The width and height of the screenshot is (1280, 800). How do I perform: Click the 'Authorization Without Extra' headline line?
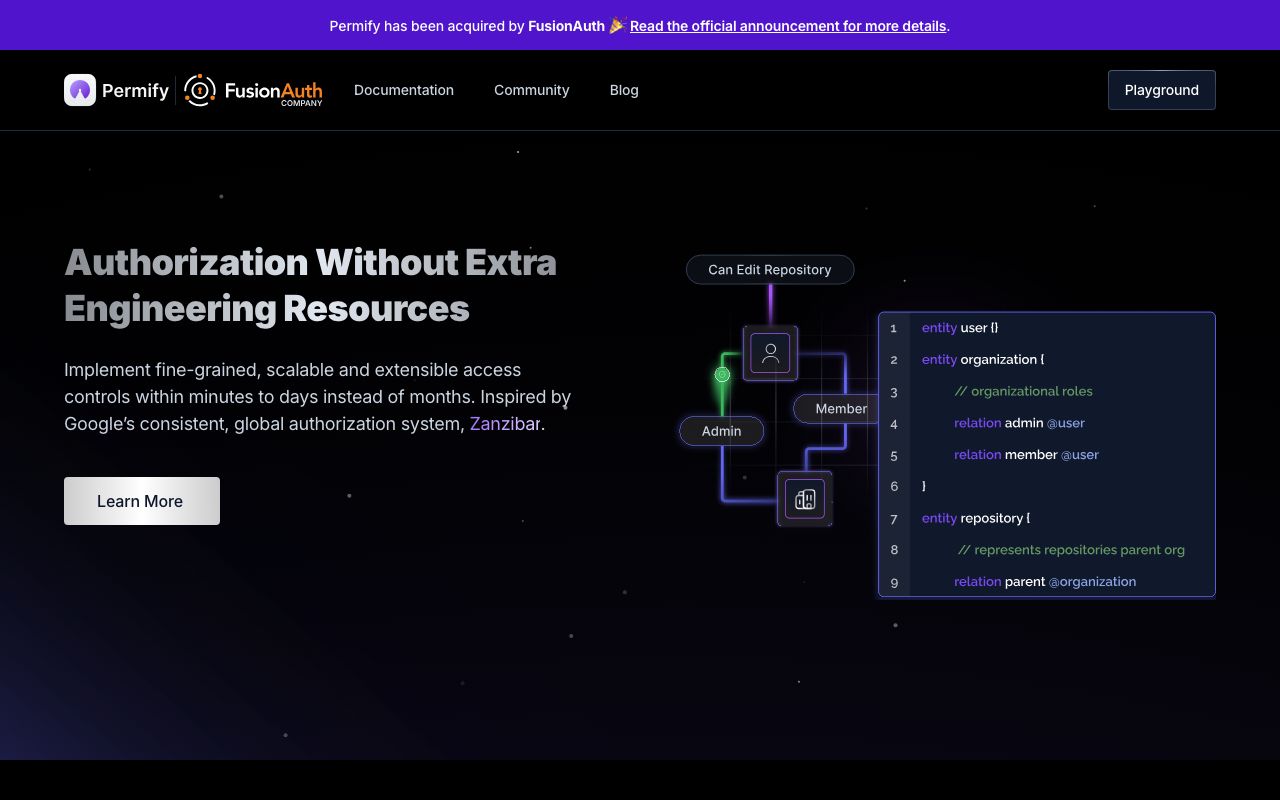[x=310, y=263]
